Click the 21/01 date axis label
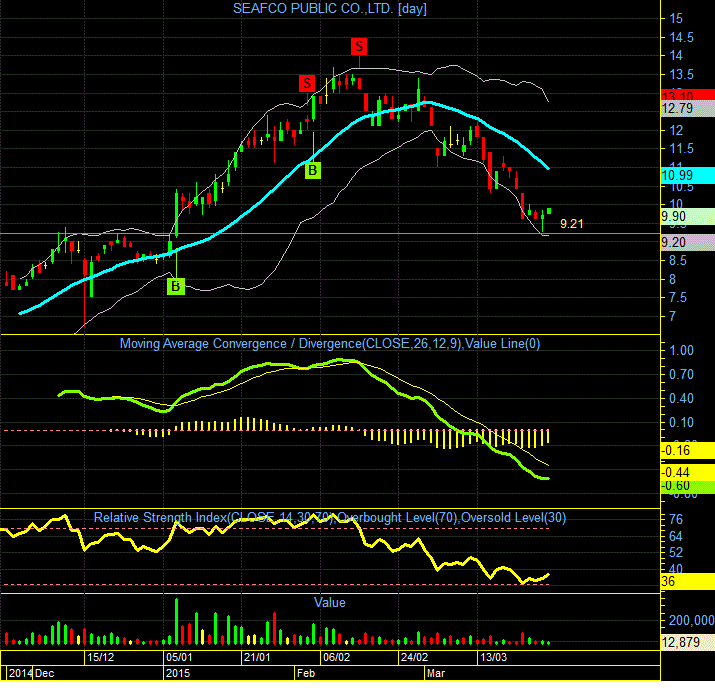 pos(257,657)
